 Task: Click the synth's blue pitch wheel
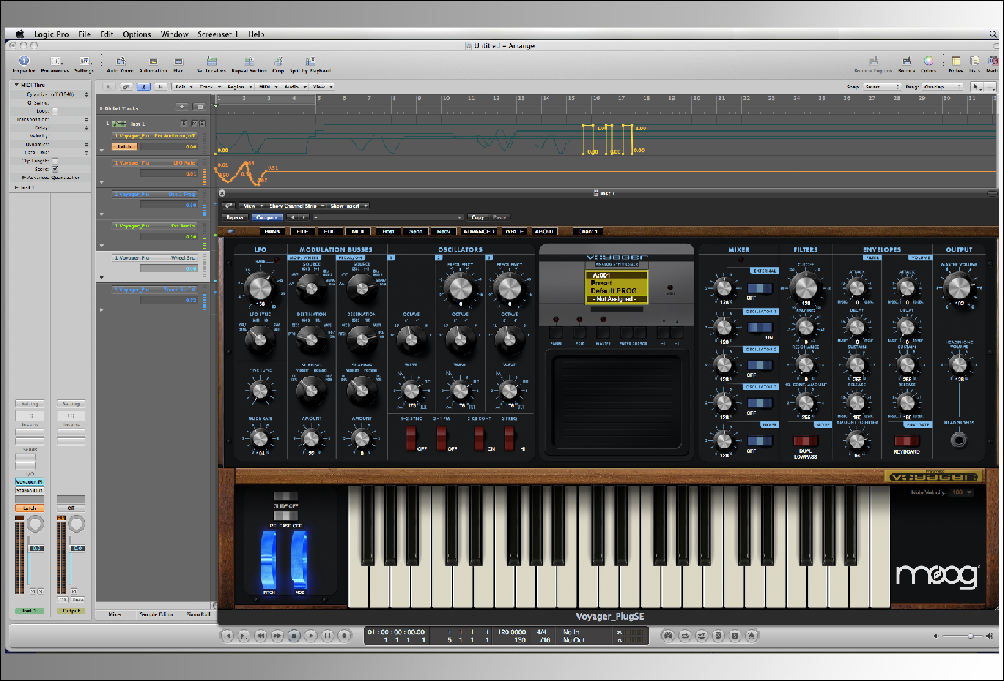pos(270,556)
